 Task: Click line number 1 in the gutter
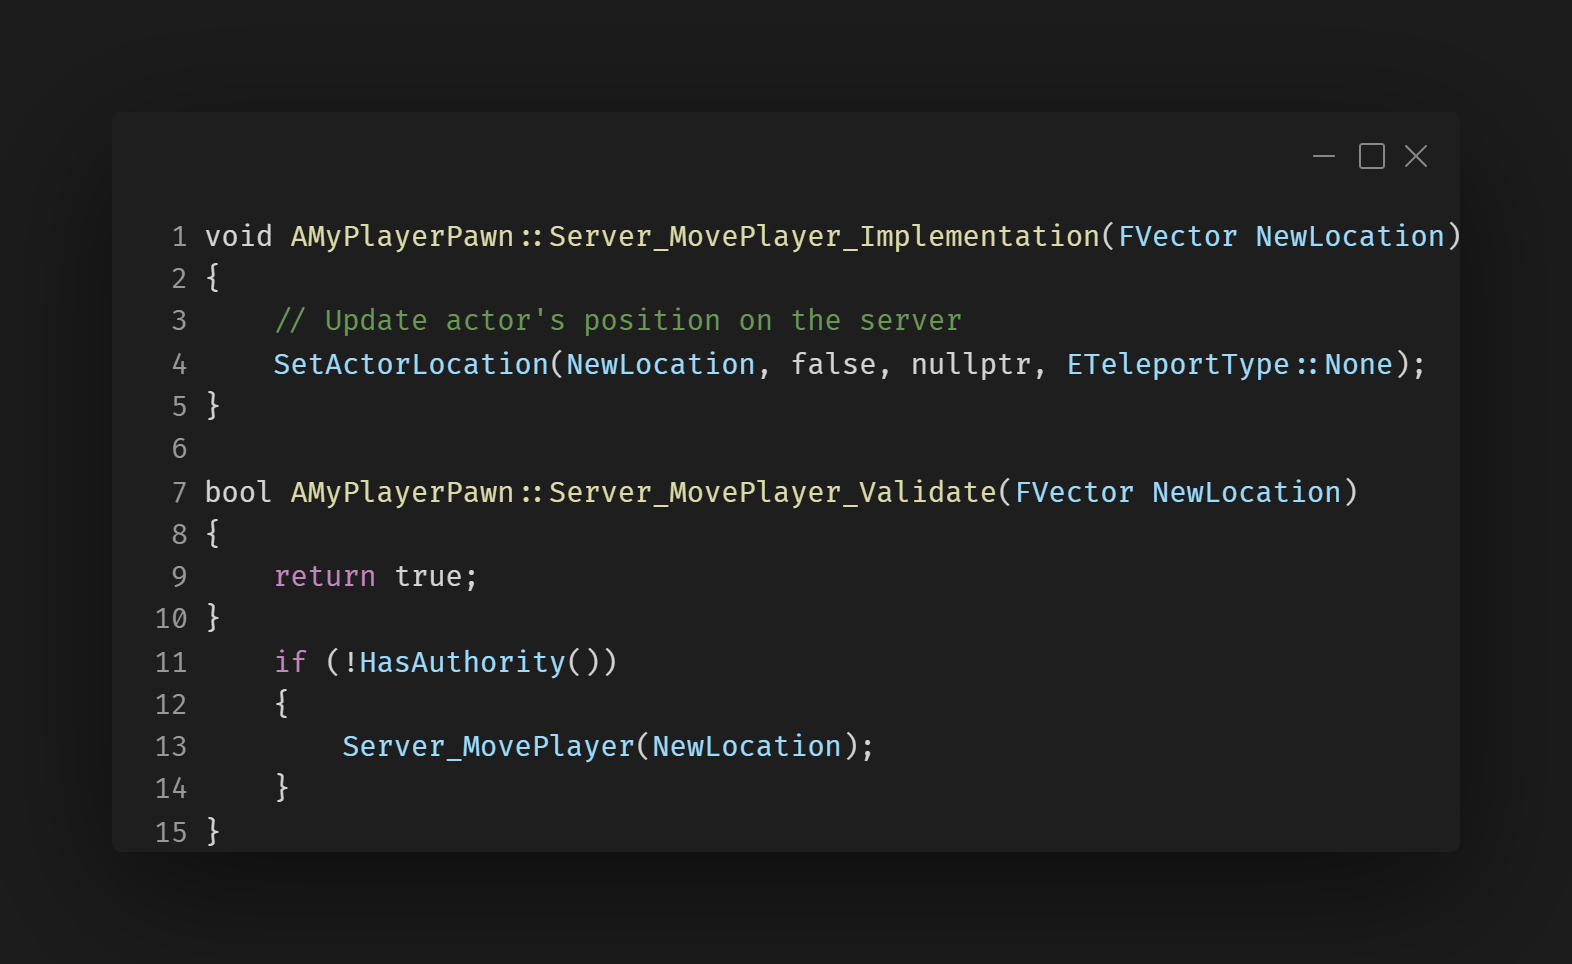tap(179, 237)
